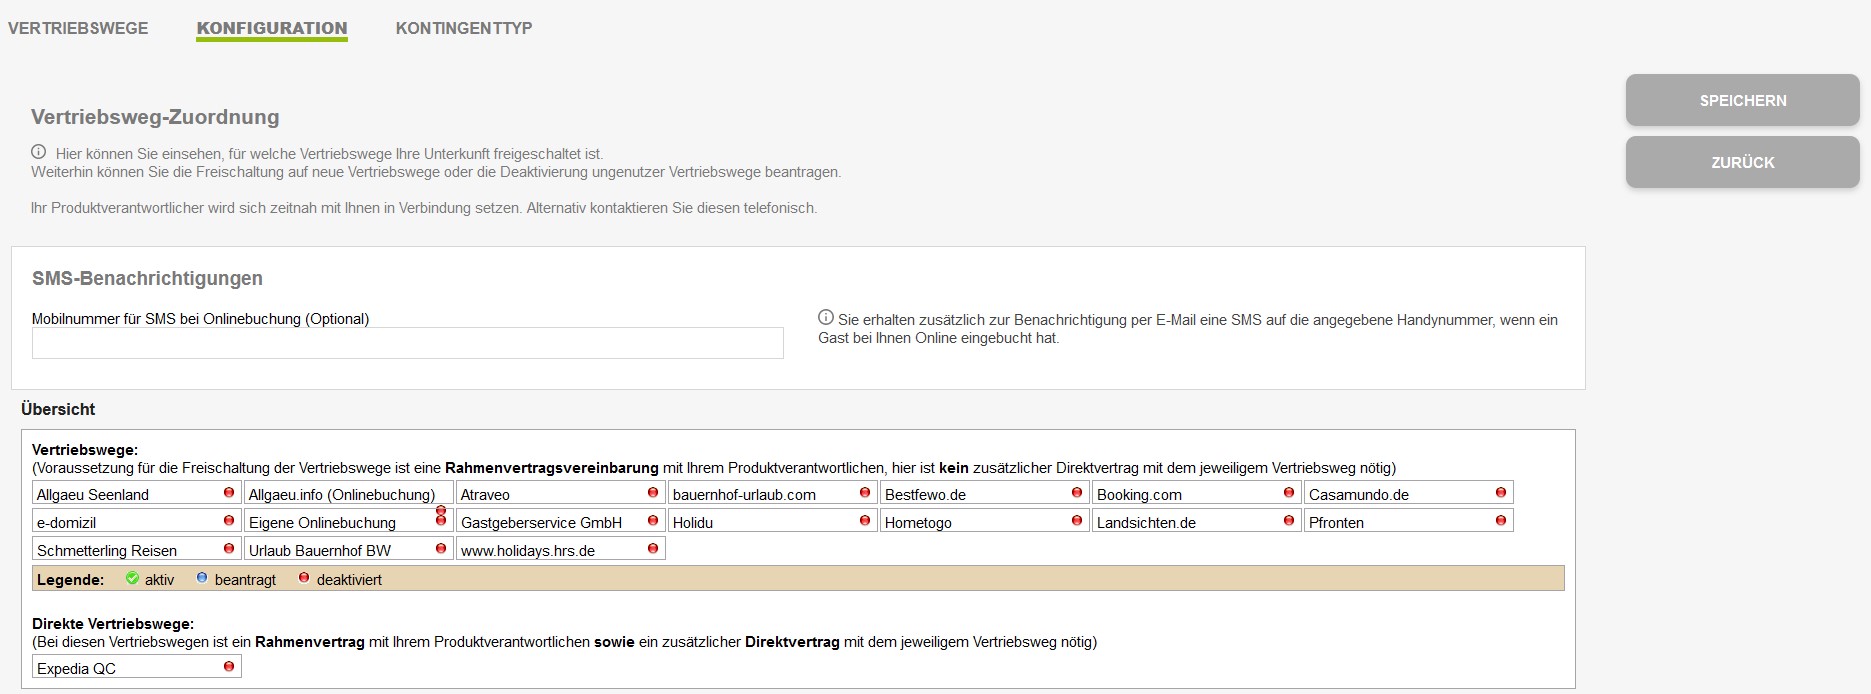
Task: Click the status dot next to Expedia QC
Action: click(x=229, y=667)
